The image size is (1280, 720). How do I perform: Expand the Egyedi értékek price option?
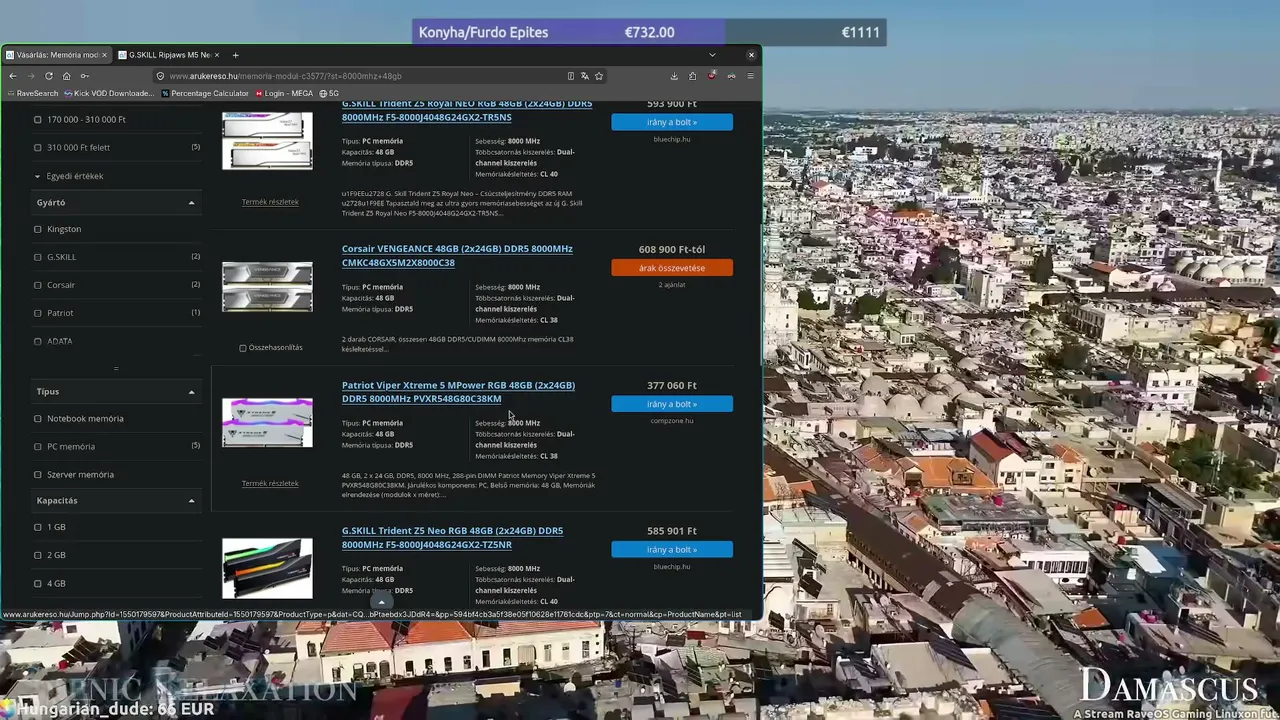click(x=69, y=176)
